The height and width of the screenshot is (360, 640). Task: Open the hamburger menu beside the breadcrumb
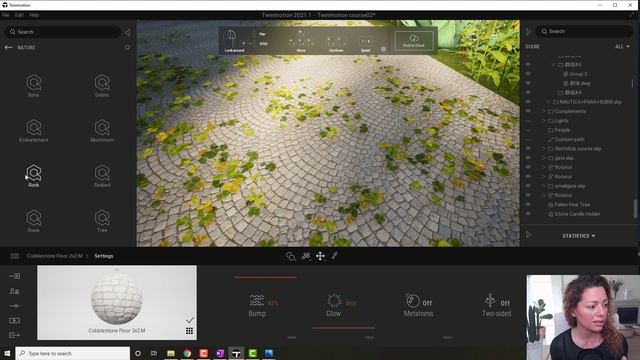(x=15, y=256)
